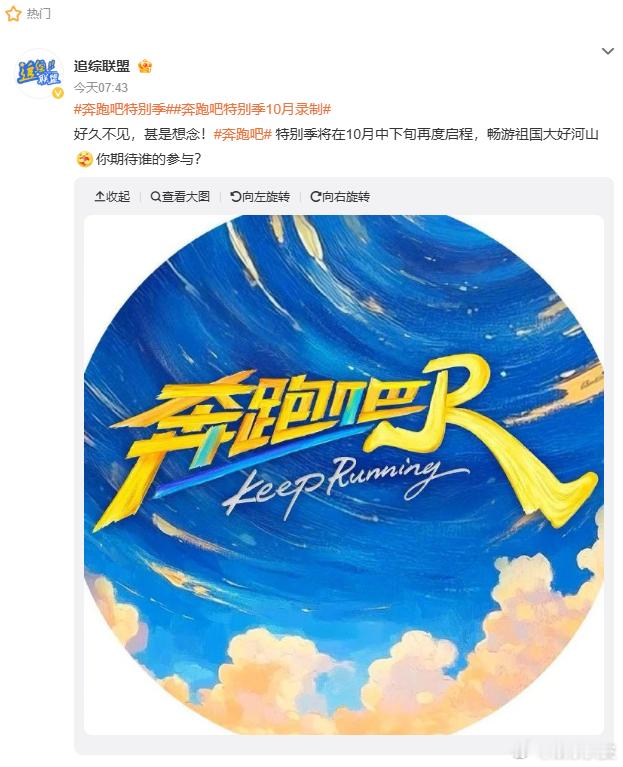Click the heart-face emoji in post text
623x767 pixels.
(x=85, y=159)
